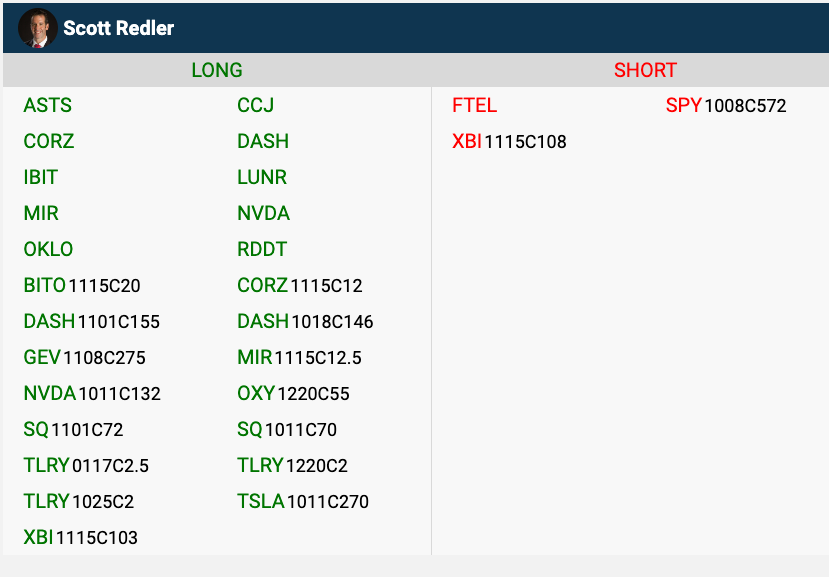Open the SPY 1008C572 short position
Viewport: 829px width, 577px height.
click(x=726, y=106)
